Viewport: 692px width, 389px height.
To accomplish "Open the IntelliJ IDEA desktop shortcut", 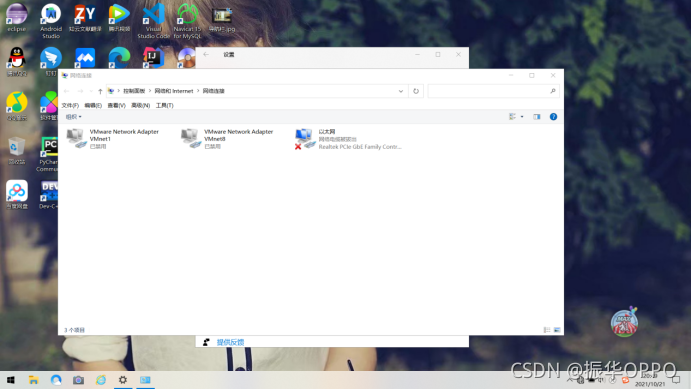I will (x=154, y=58).
